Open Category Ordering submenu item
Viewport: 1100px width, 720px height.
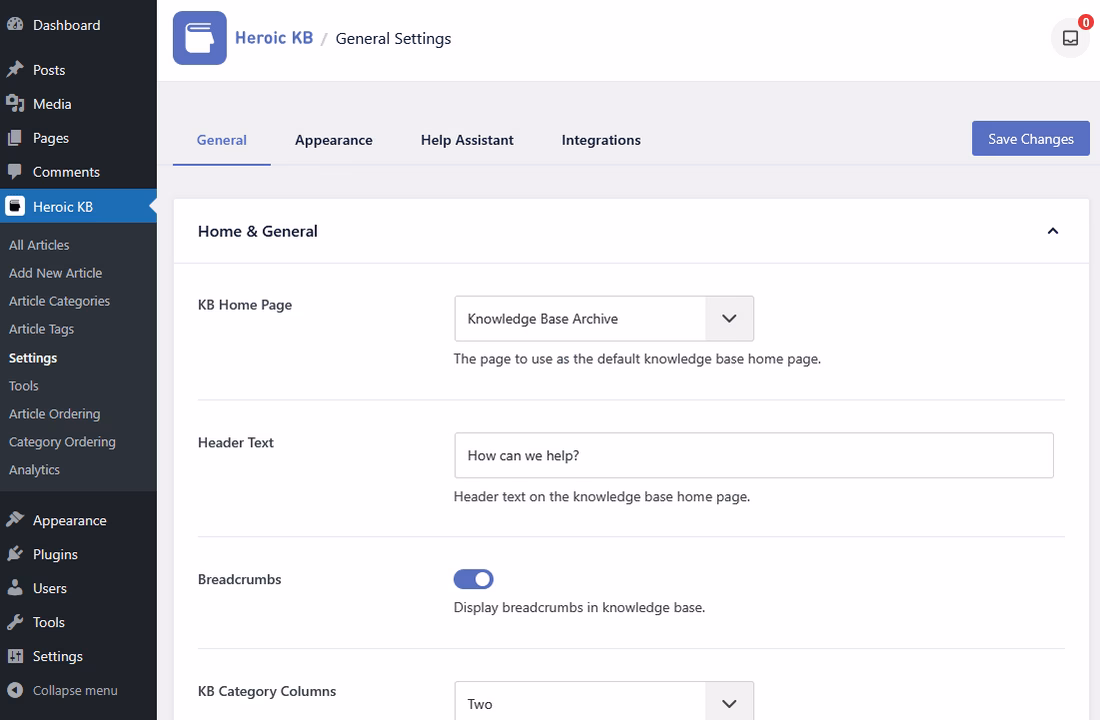pyautogui.click(x=62, y=442)
